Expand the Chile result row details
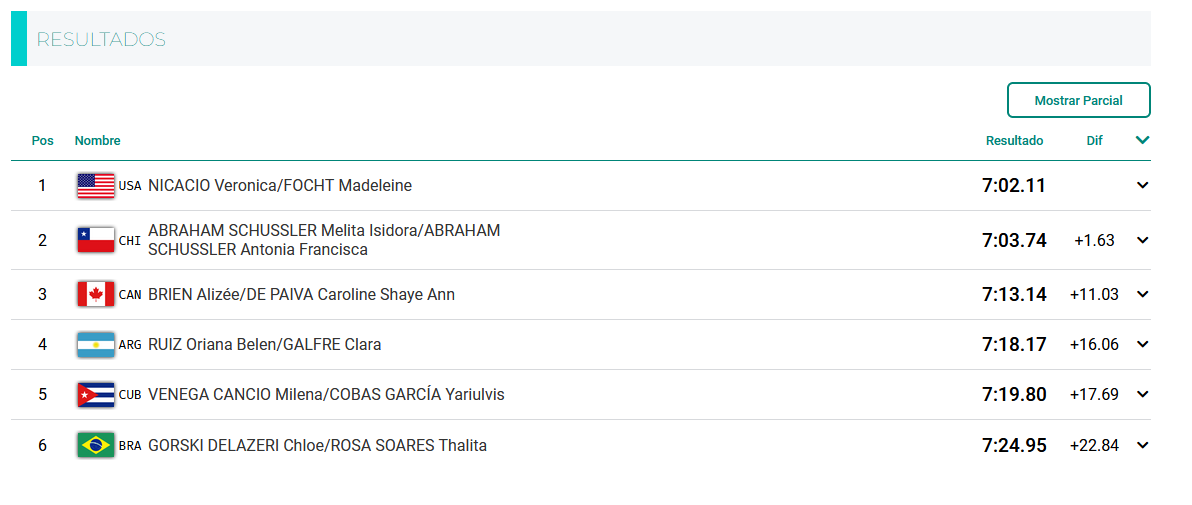The height and width of the screenshot is (505, 1192). (x=1143, y=240)
